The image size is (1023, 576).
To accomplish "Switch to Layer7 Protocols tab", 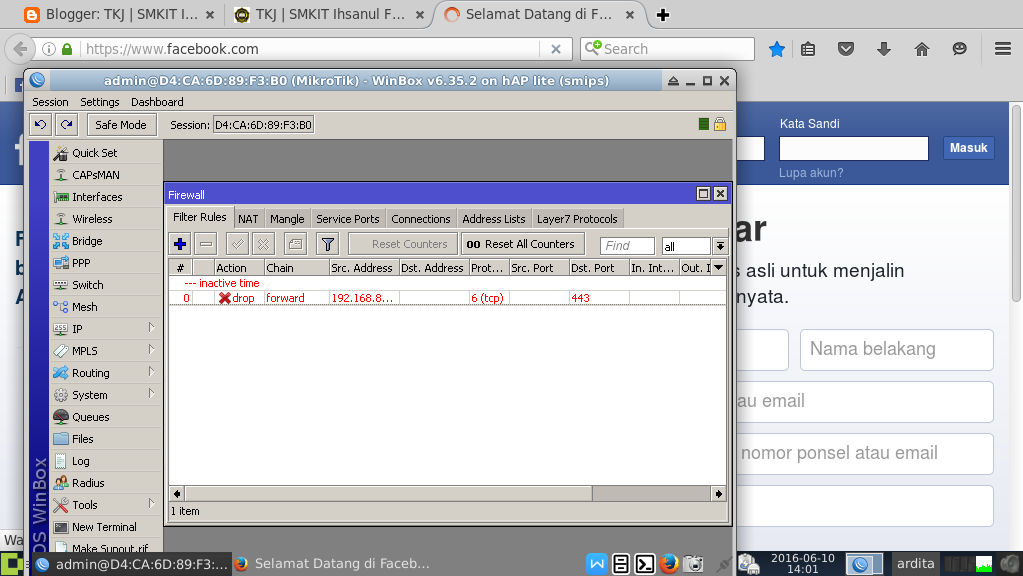I will click(x=577, y=219).
